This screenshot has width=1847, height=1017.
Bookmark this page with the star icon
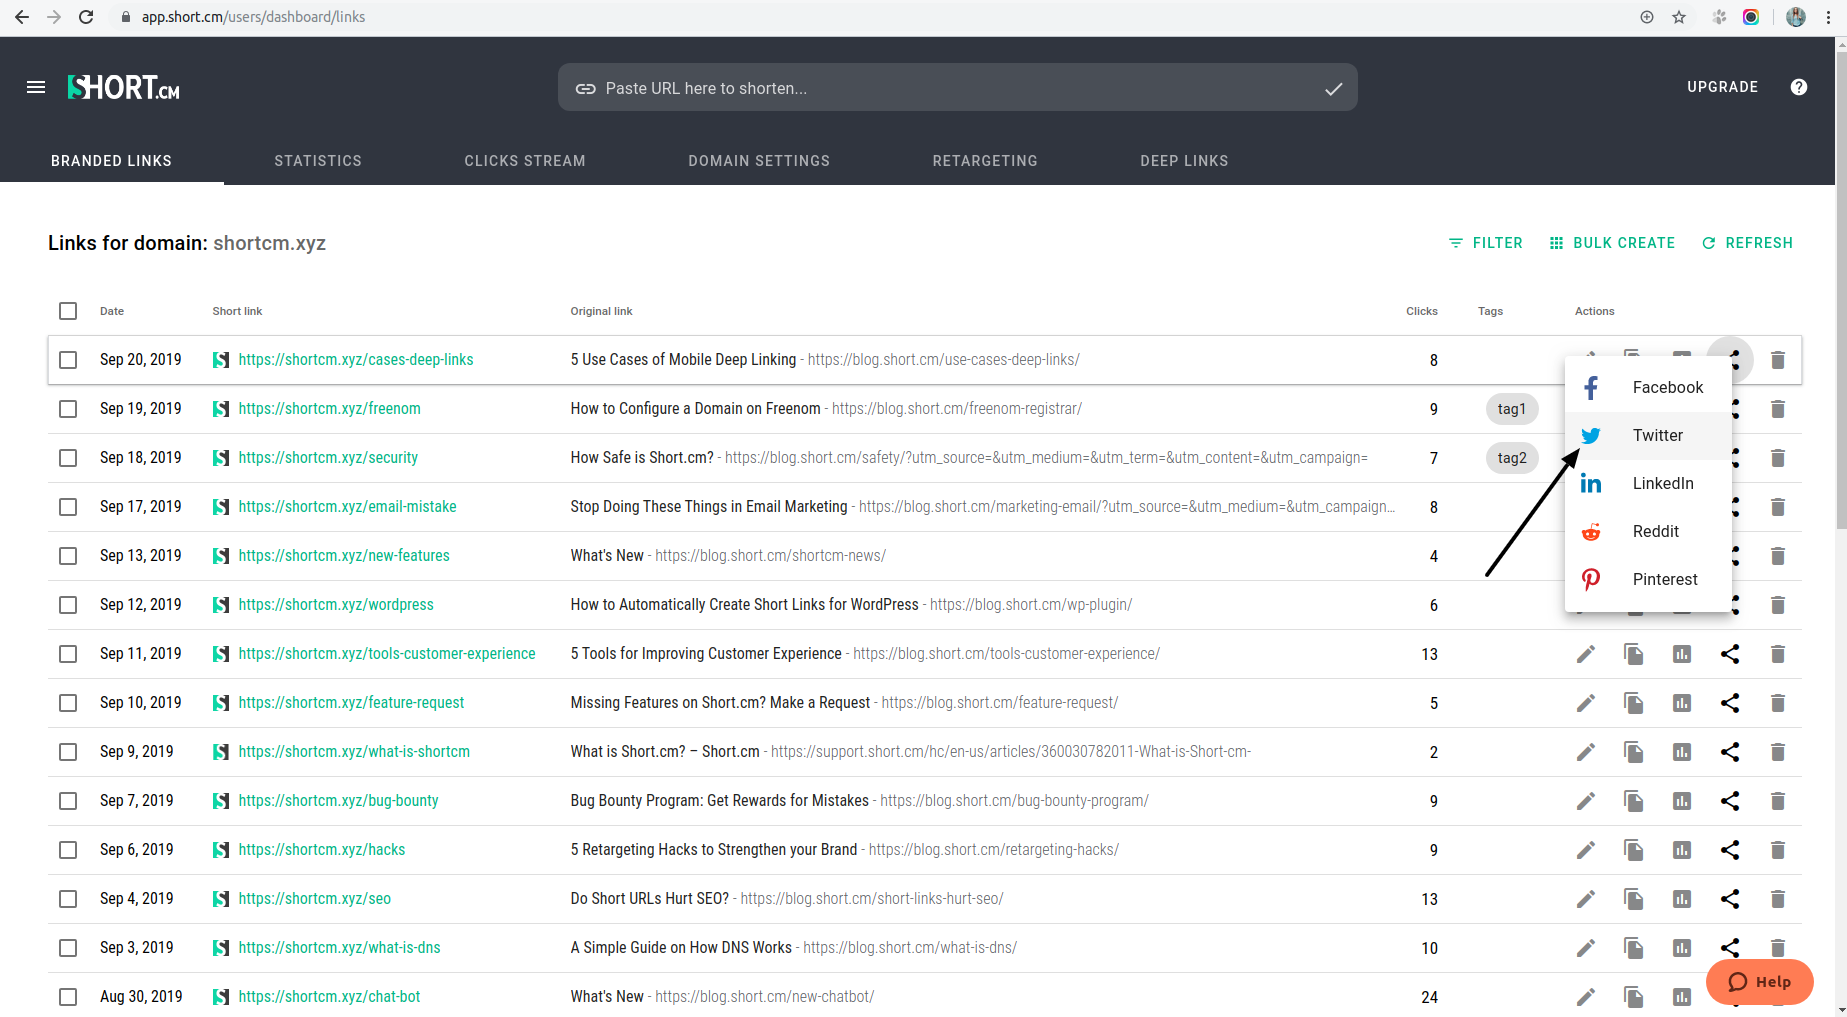(1679, 17)
